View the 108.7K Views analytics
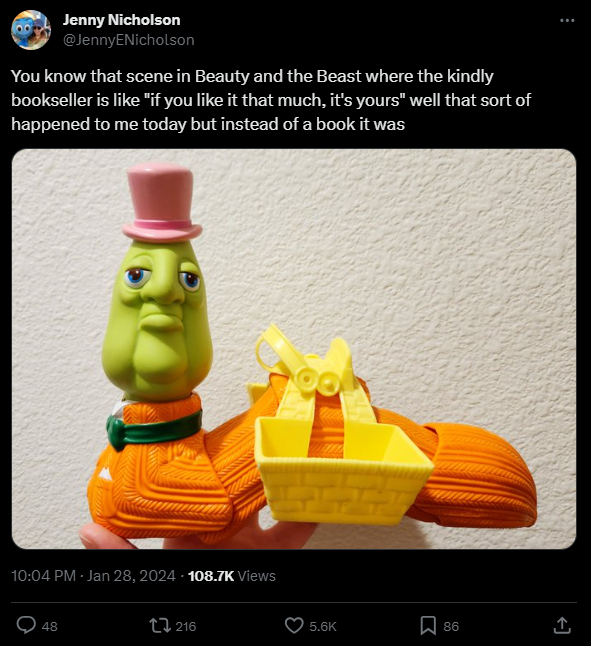This screenshot has width=591, height=646. point(231,576)
